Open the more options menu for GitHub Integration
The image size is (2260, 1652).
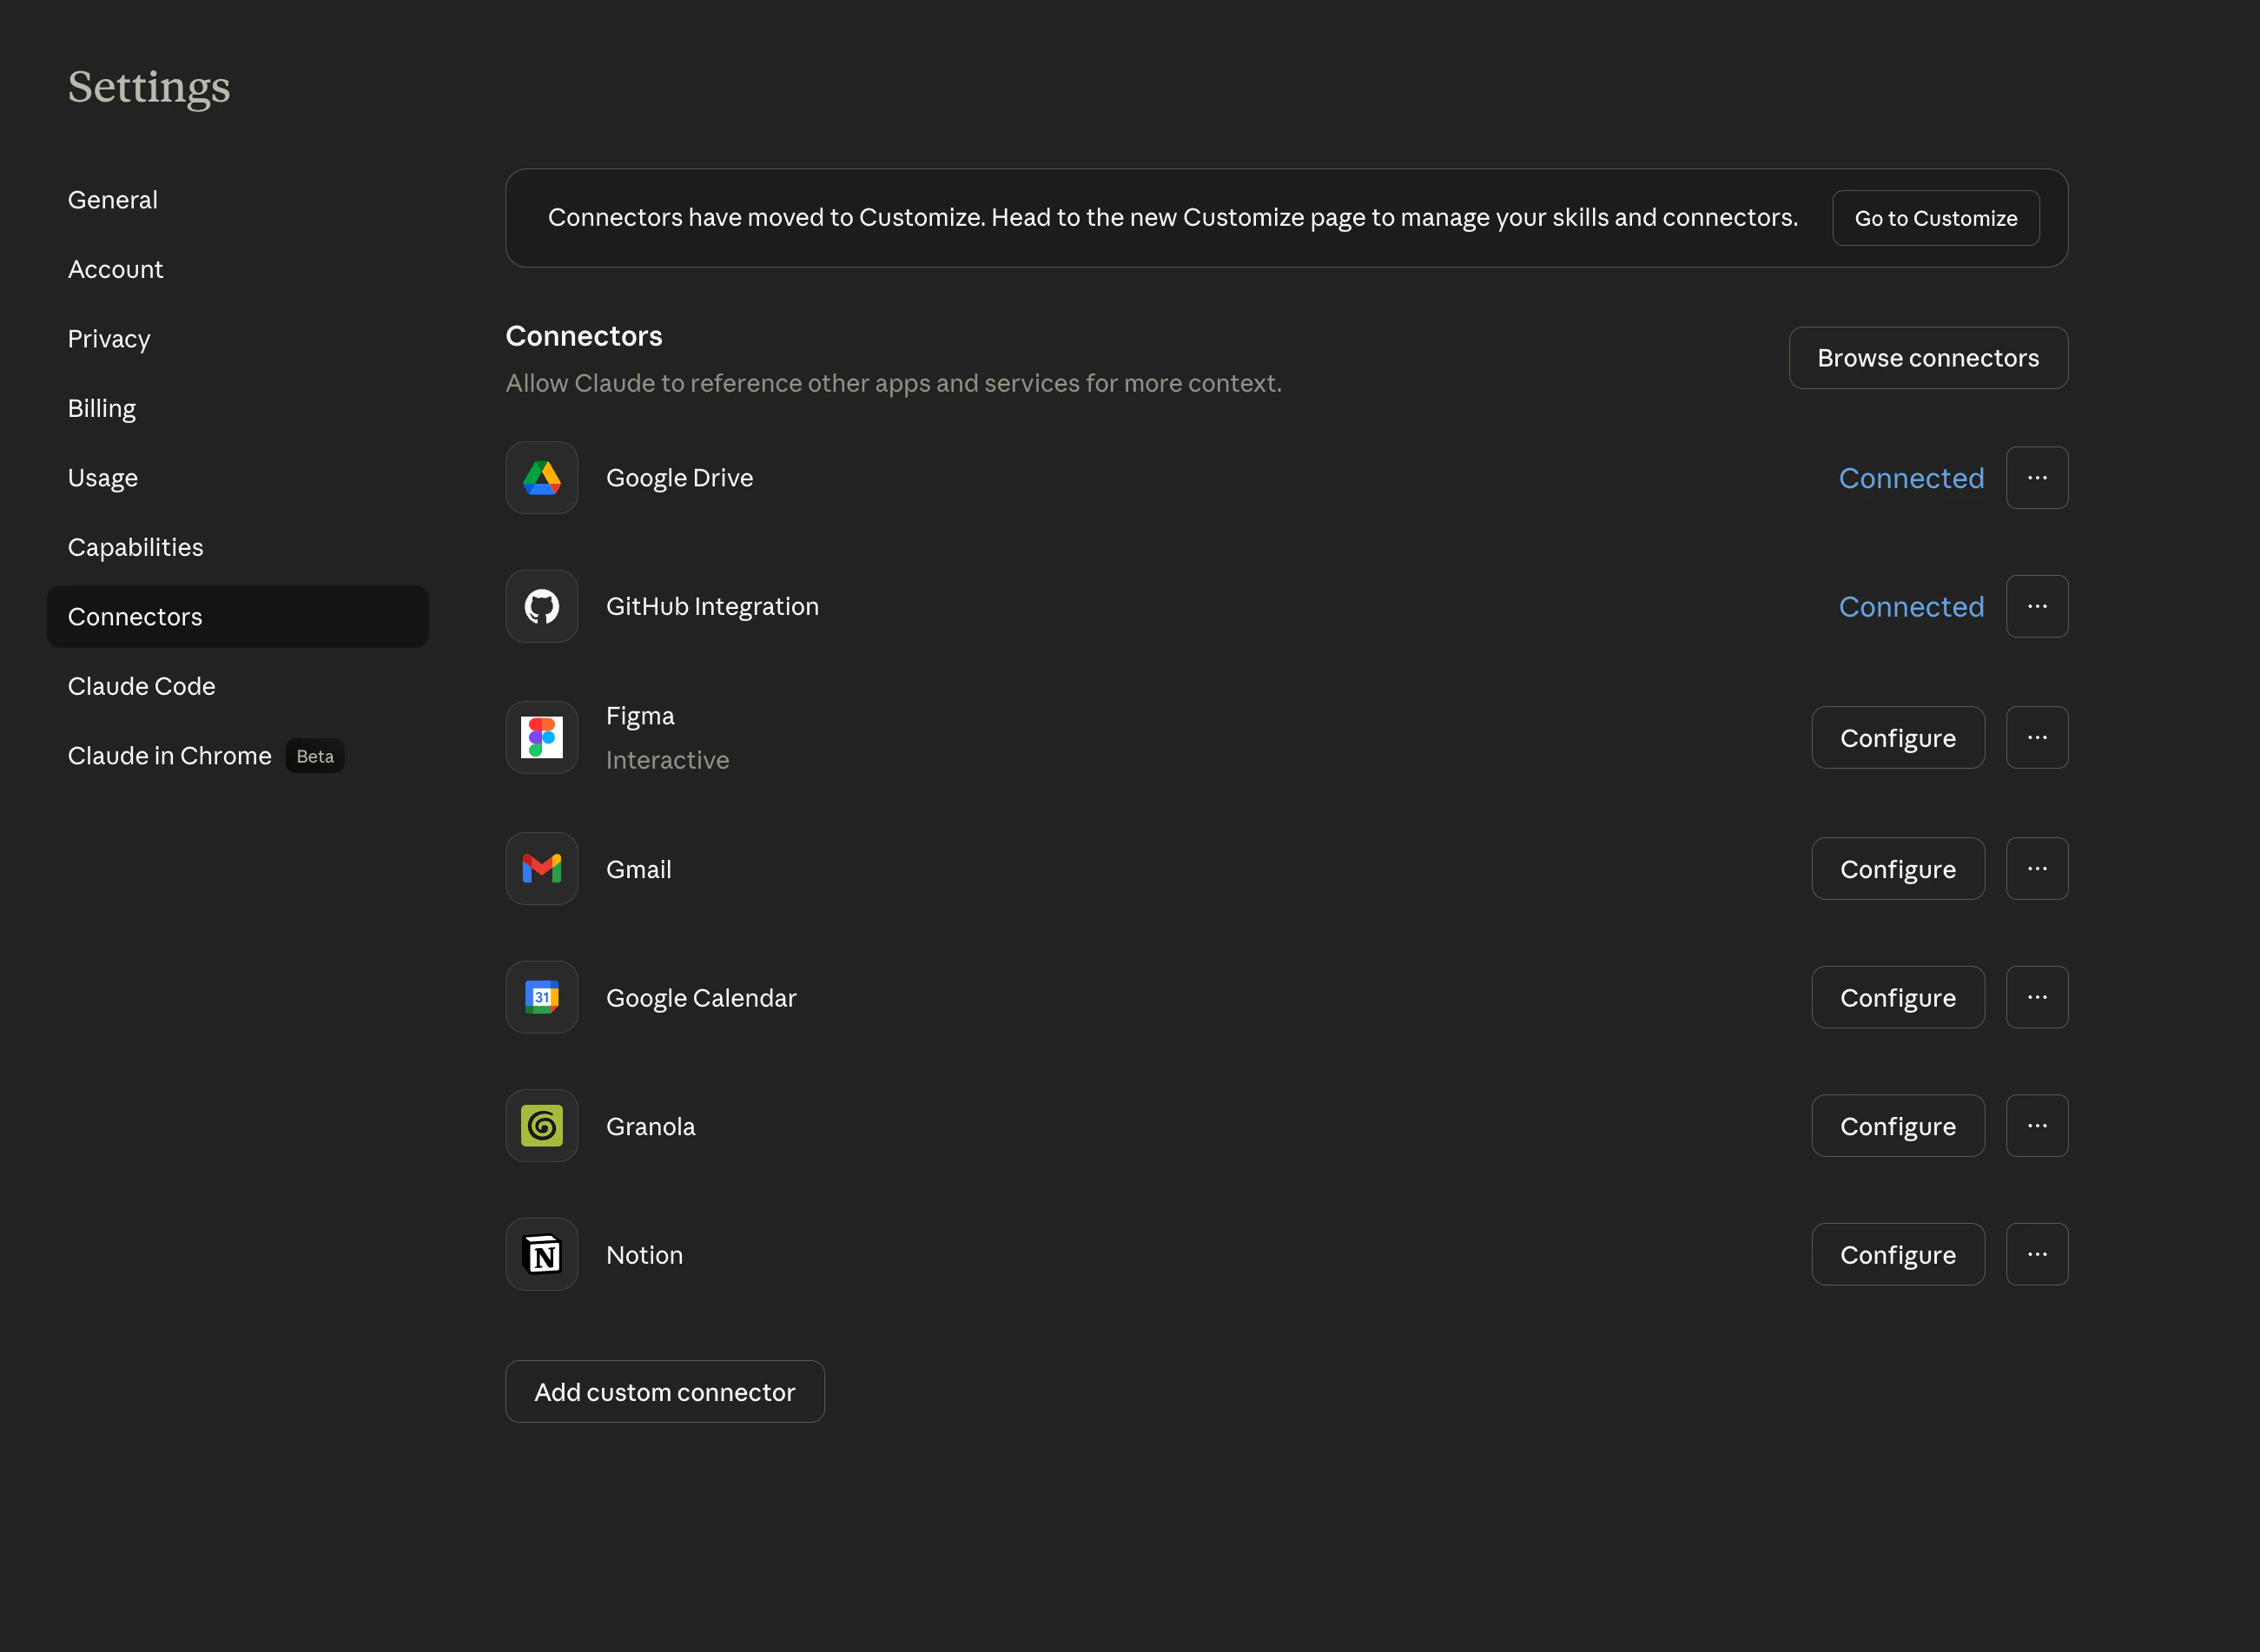coord(2037,606)
